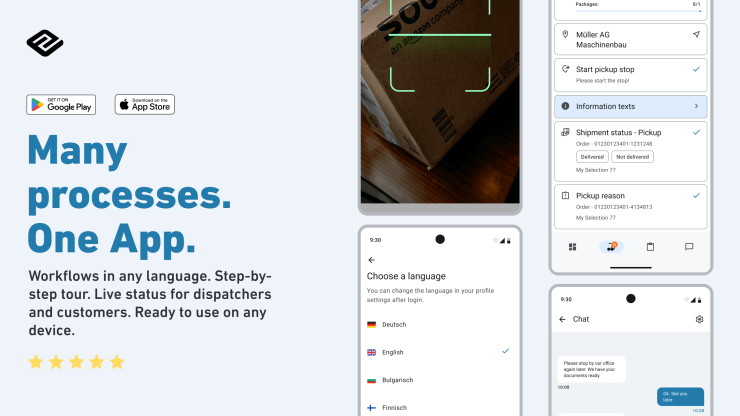The height and width of the screenshot is (416, 740).
Task: Click the Müller AG Maschinenbau address text
Action: pyautogui.click(x=601, y=40)
